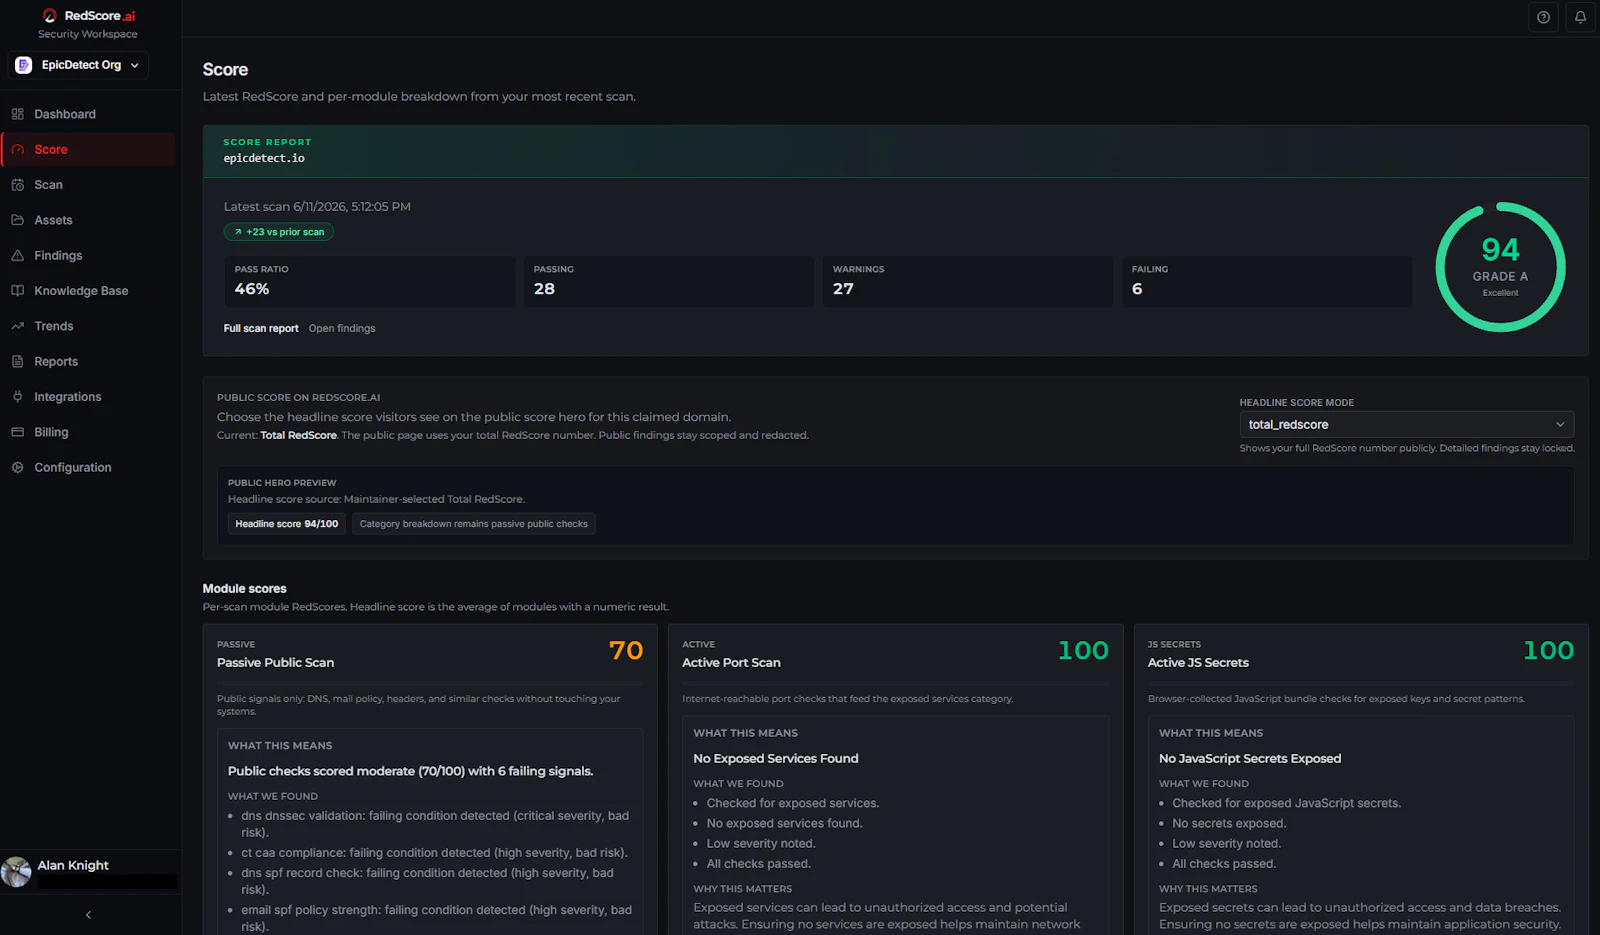This screenshot has width=1600, height=935.
Task: Click the Active JS Secrets module title
Action: (x=1198, y=663)
